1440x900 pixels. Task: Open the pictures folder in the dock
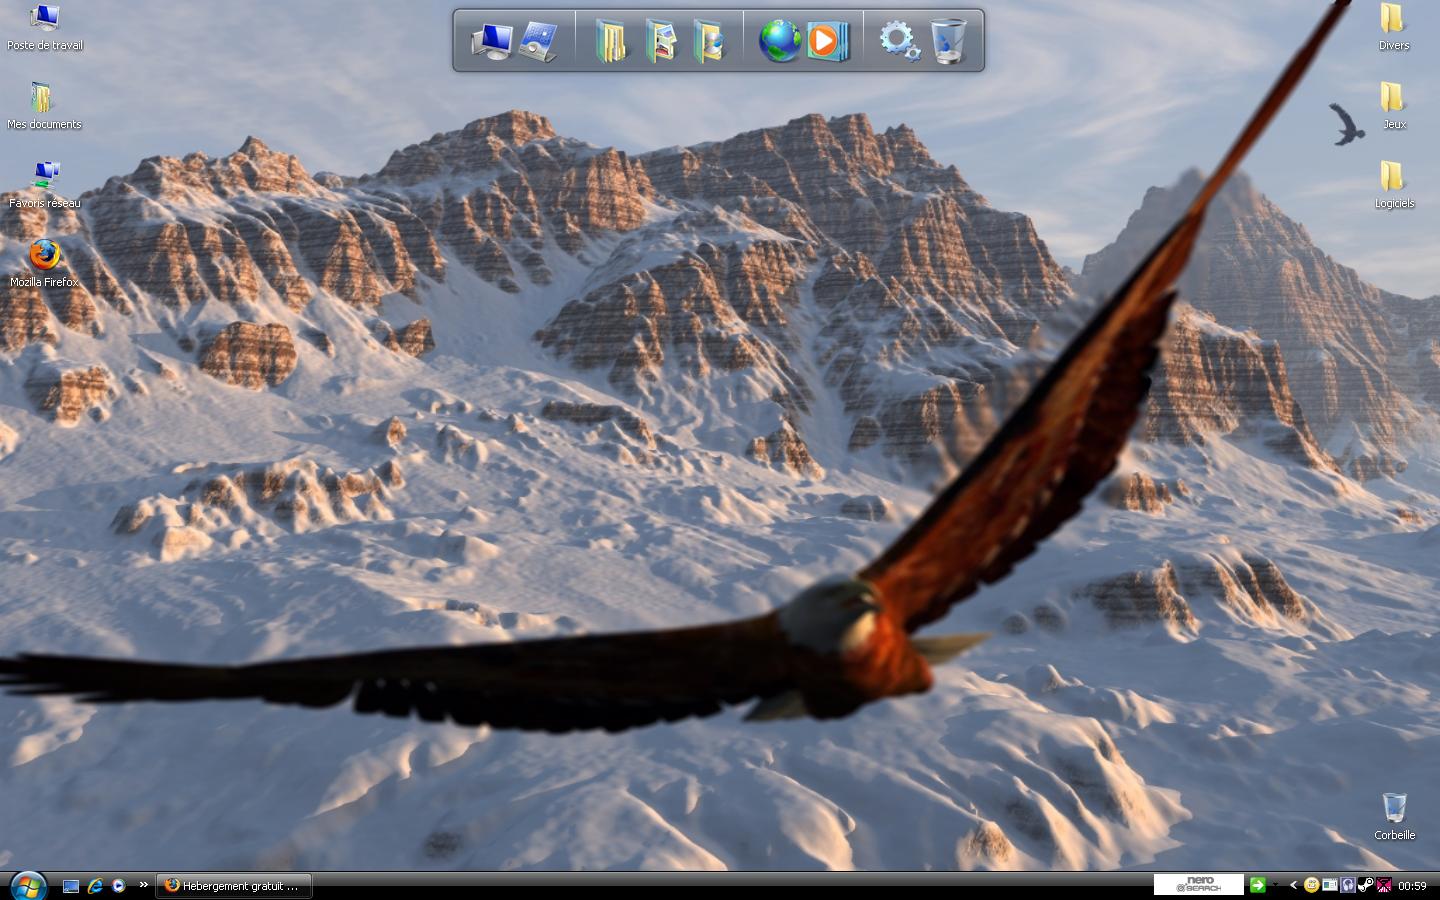coord(661,41)
